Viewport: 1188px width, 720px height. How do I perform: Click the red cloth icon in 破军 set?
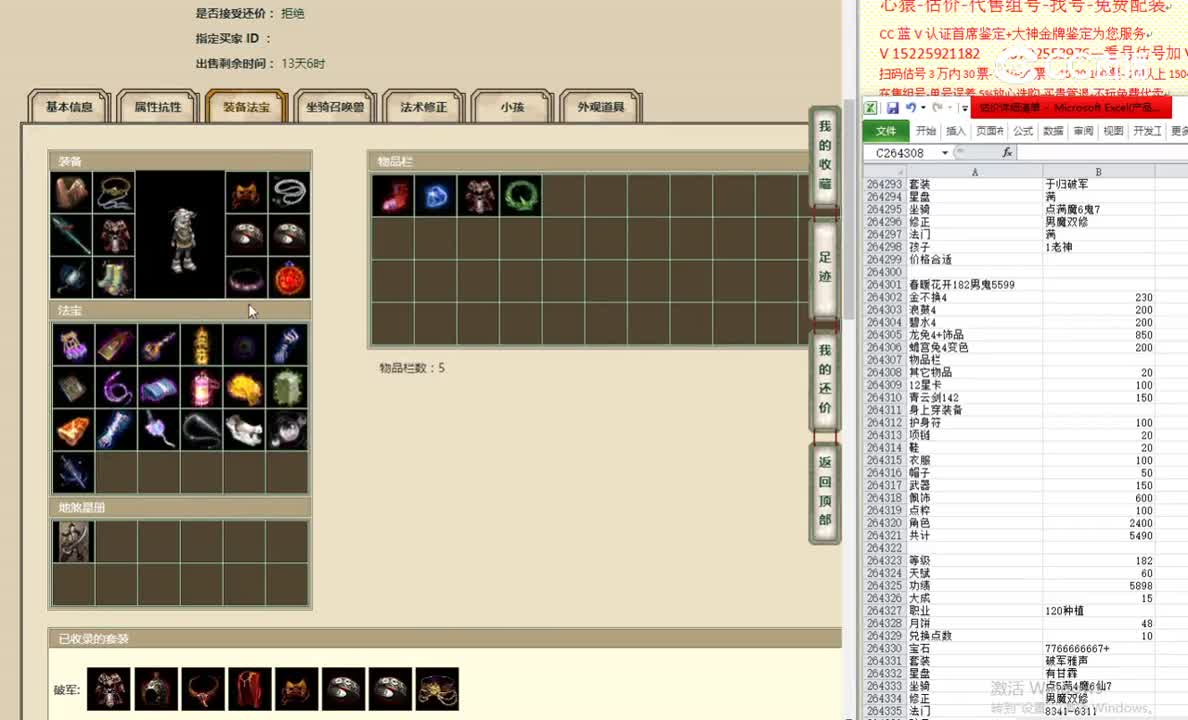(249, 689)
